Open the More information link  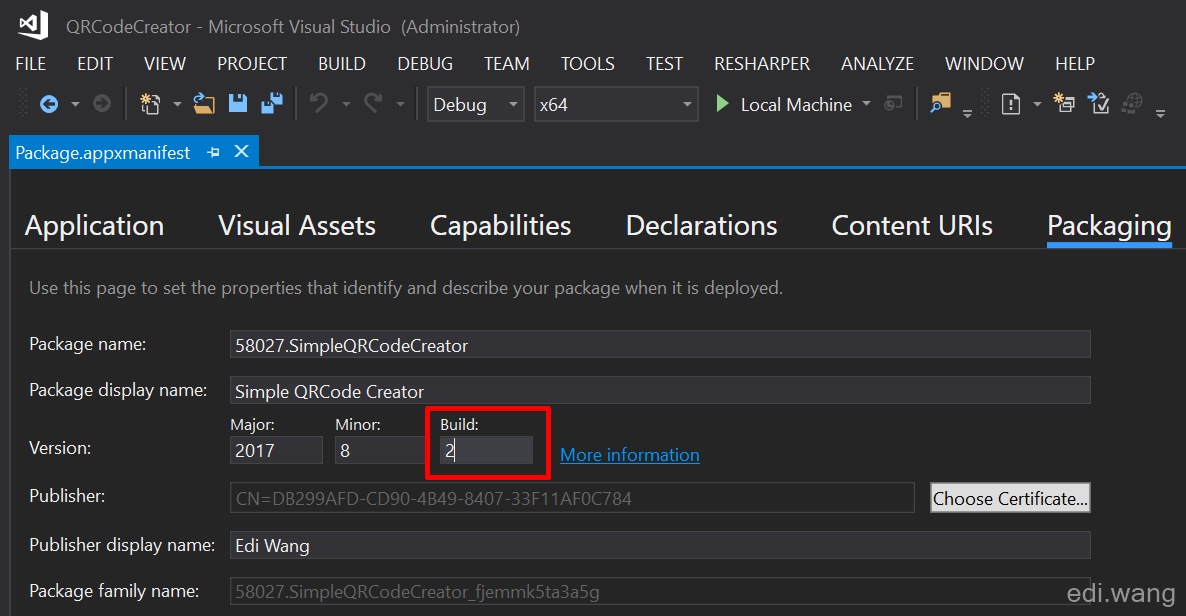pos(629,455)
